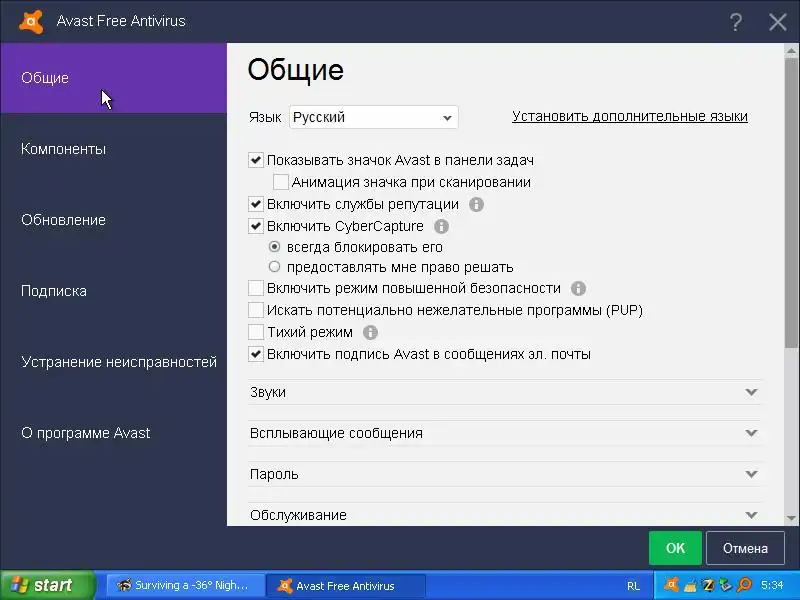Open the Язык language dropdown

373,117
